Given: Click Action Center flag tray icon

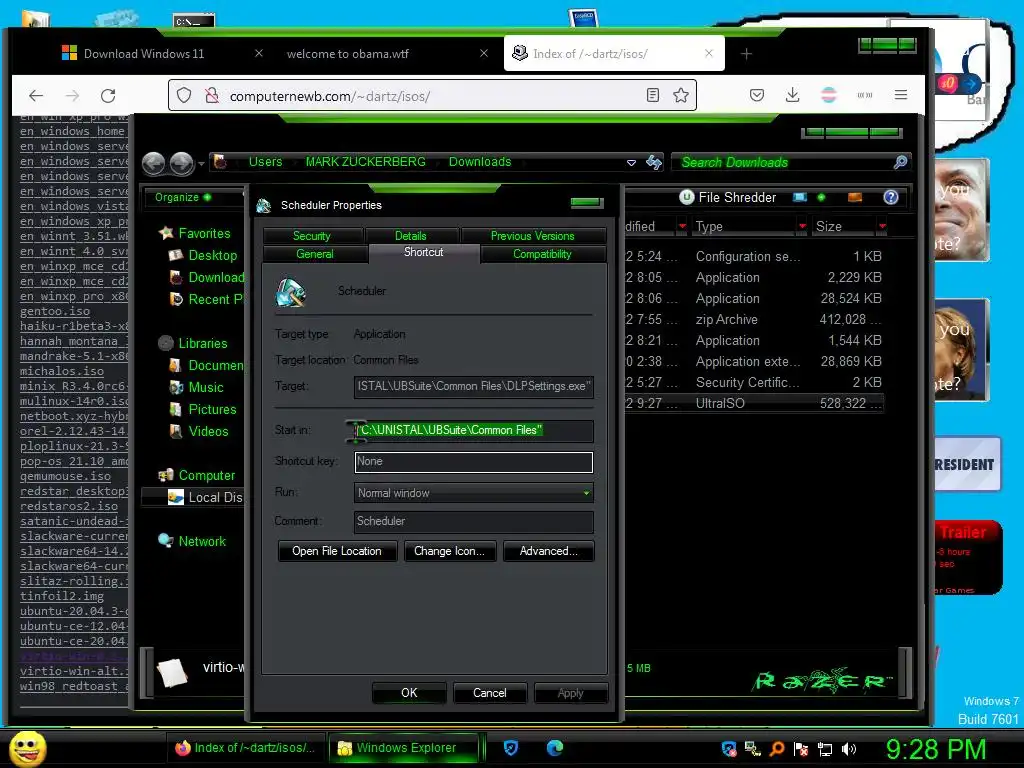Looking at the screenshot, I should click(801, 749).
